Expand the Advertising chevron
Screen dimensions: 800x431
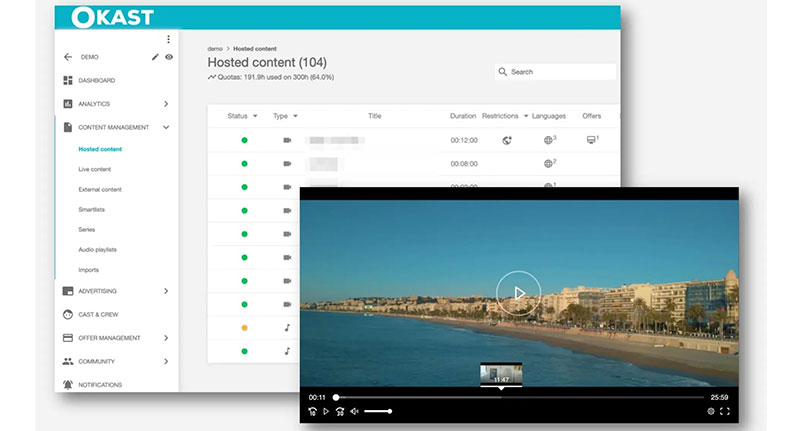(x=166, y=291)
